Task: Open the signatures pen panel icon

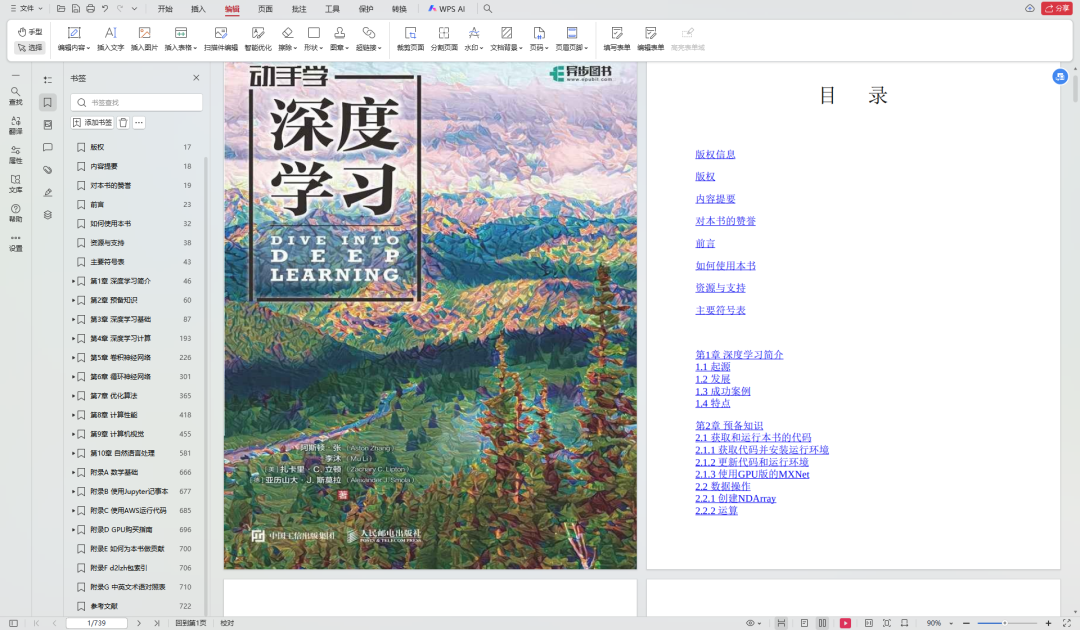Action: [48, 192]
